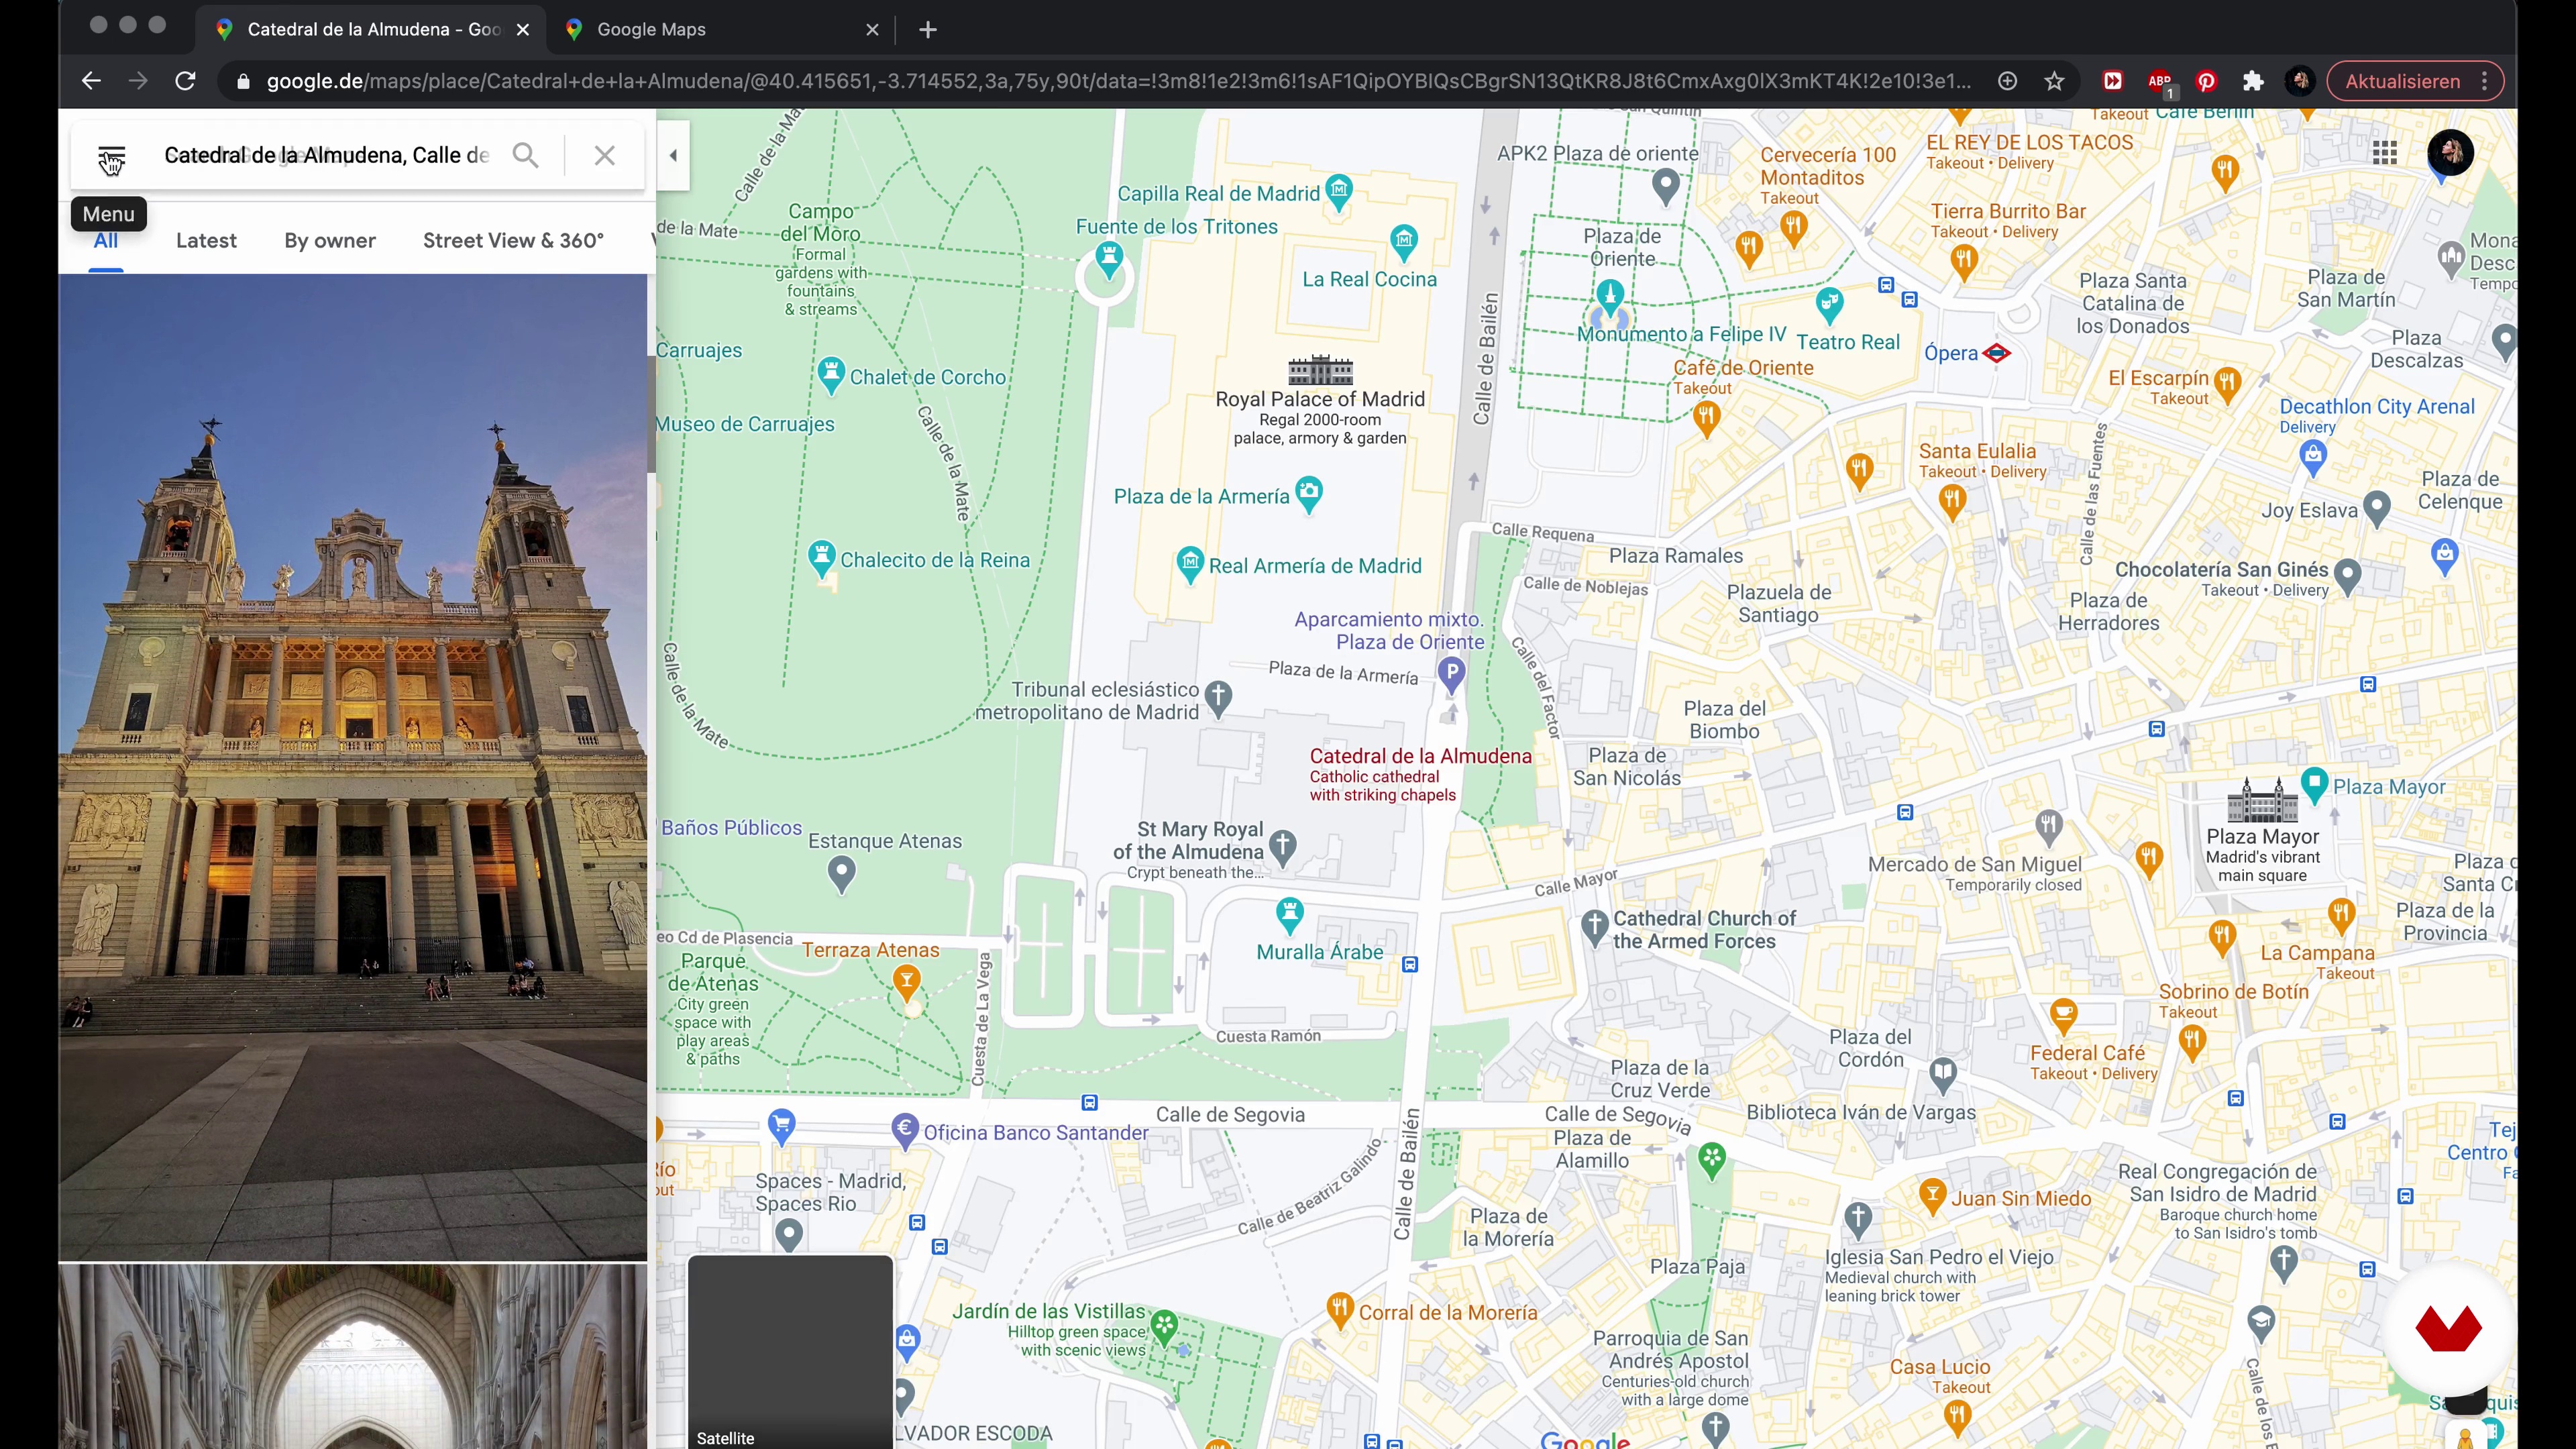
Task: Click St Mary Royal of Almudena pin
Action: pyautogui.click(x=1283, y=848)
